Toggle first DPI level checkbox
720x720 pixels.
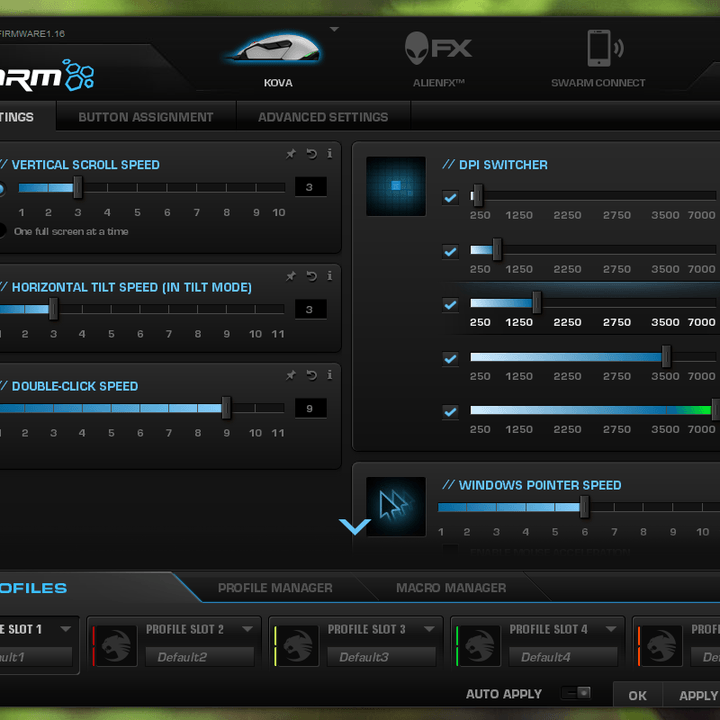[x=450, y=197]
